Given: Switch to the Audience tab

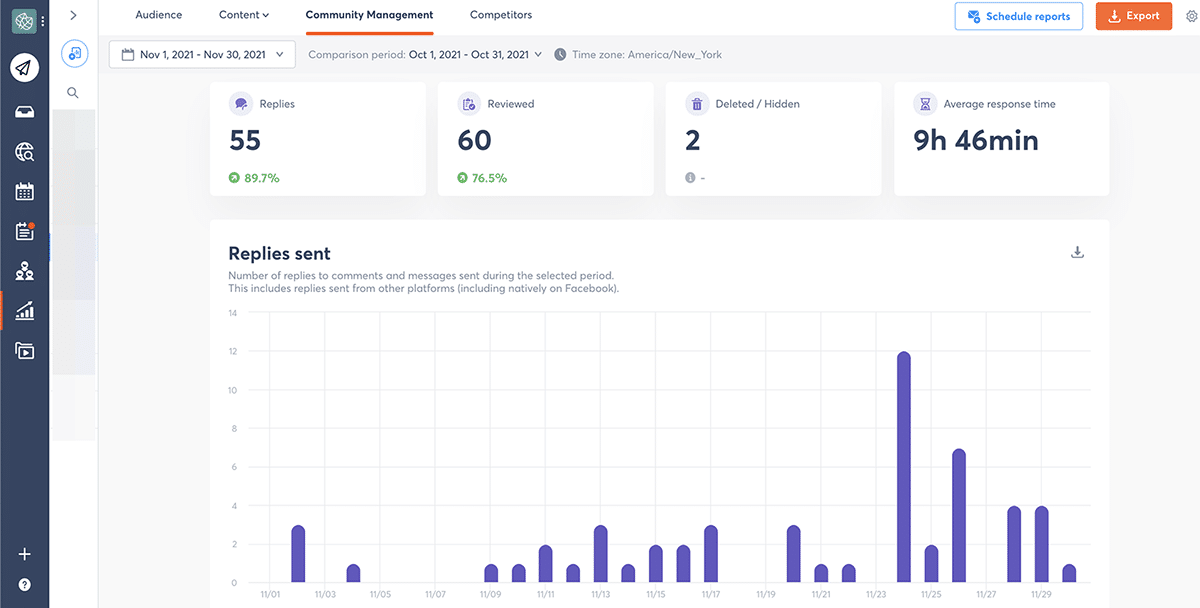Looking at the screenshot, I should (159, 16).
